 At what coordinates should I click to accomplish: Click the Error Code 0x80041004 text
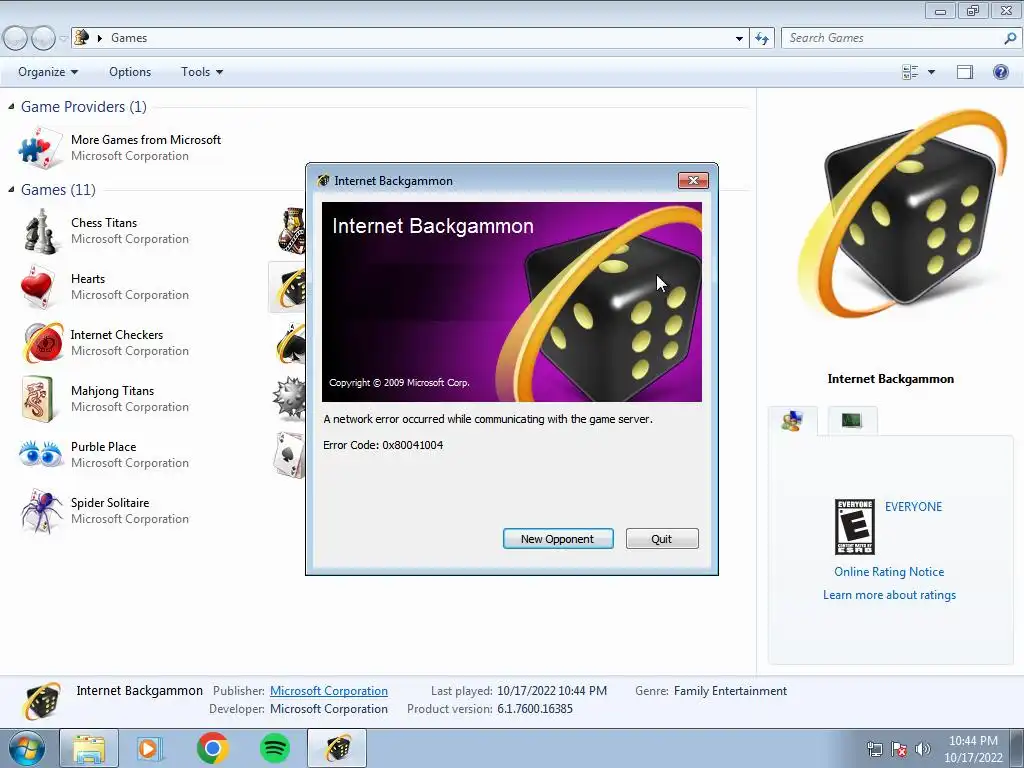pyautogui.click(x=383, y=445)
